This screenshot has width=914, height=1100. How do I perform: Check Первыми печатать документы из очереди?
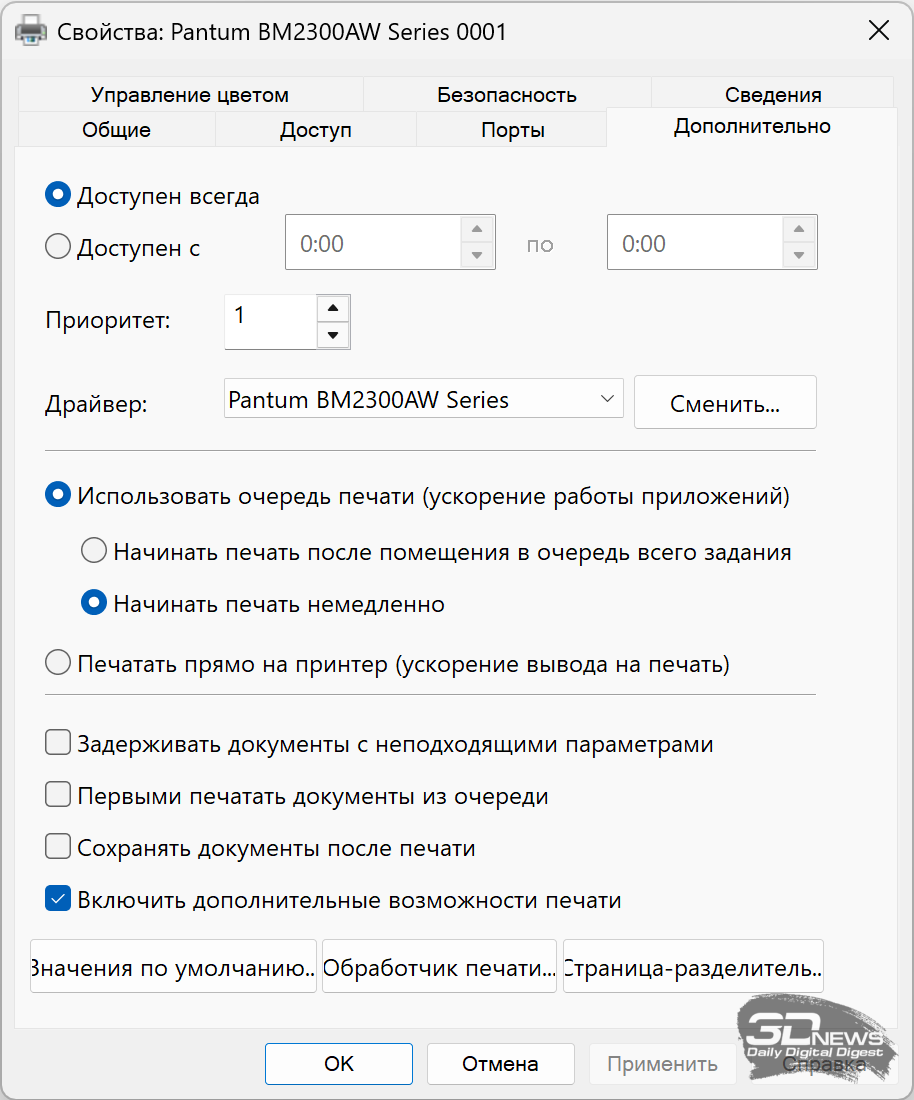tap(59, 796)
